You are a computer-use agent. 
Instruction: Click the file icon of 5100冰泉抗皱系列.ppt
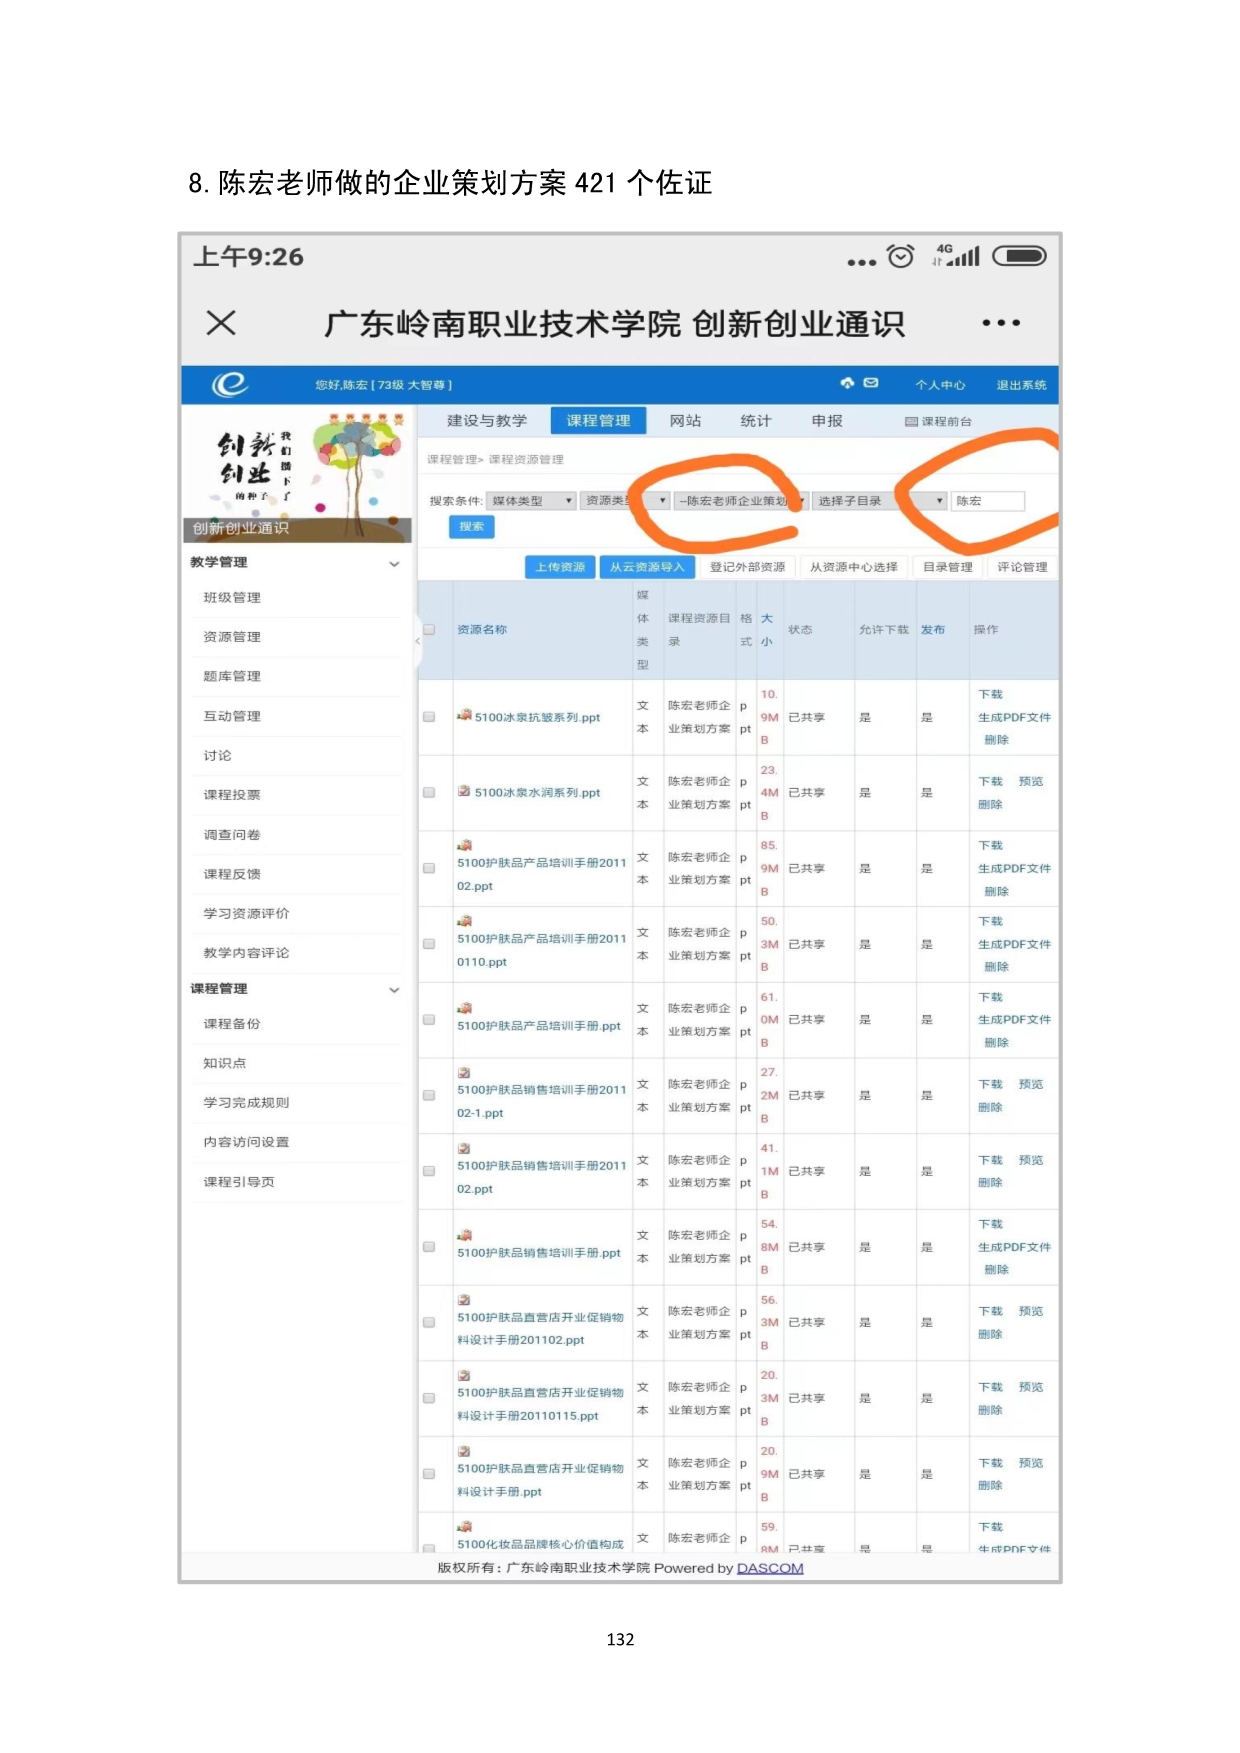[464, 715]
